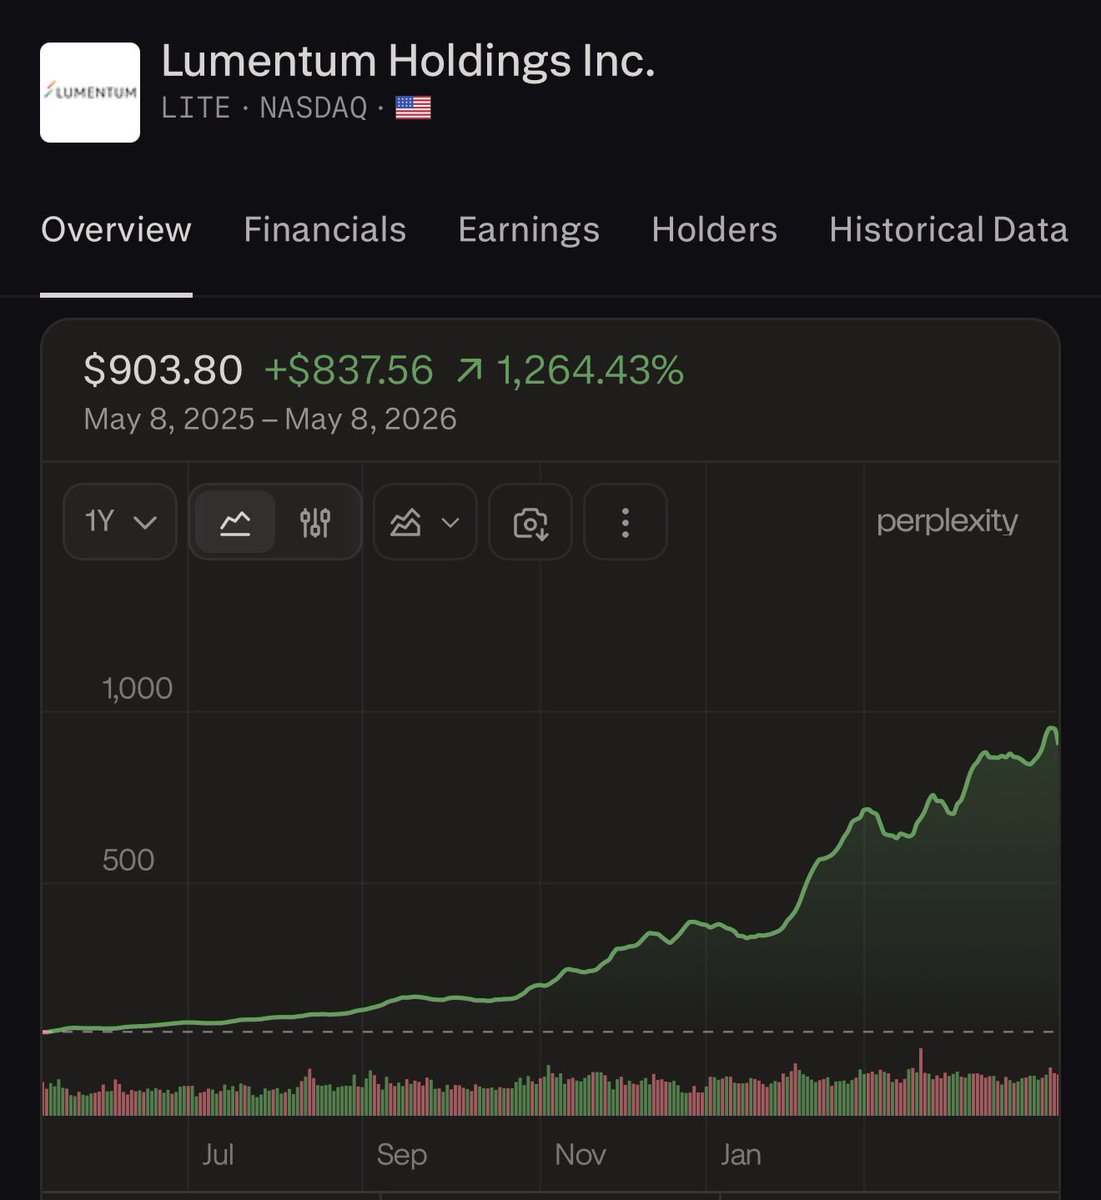Go to Historical Data tab

point(948,230)
